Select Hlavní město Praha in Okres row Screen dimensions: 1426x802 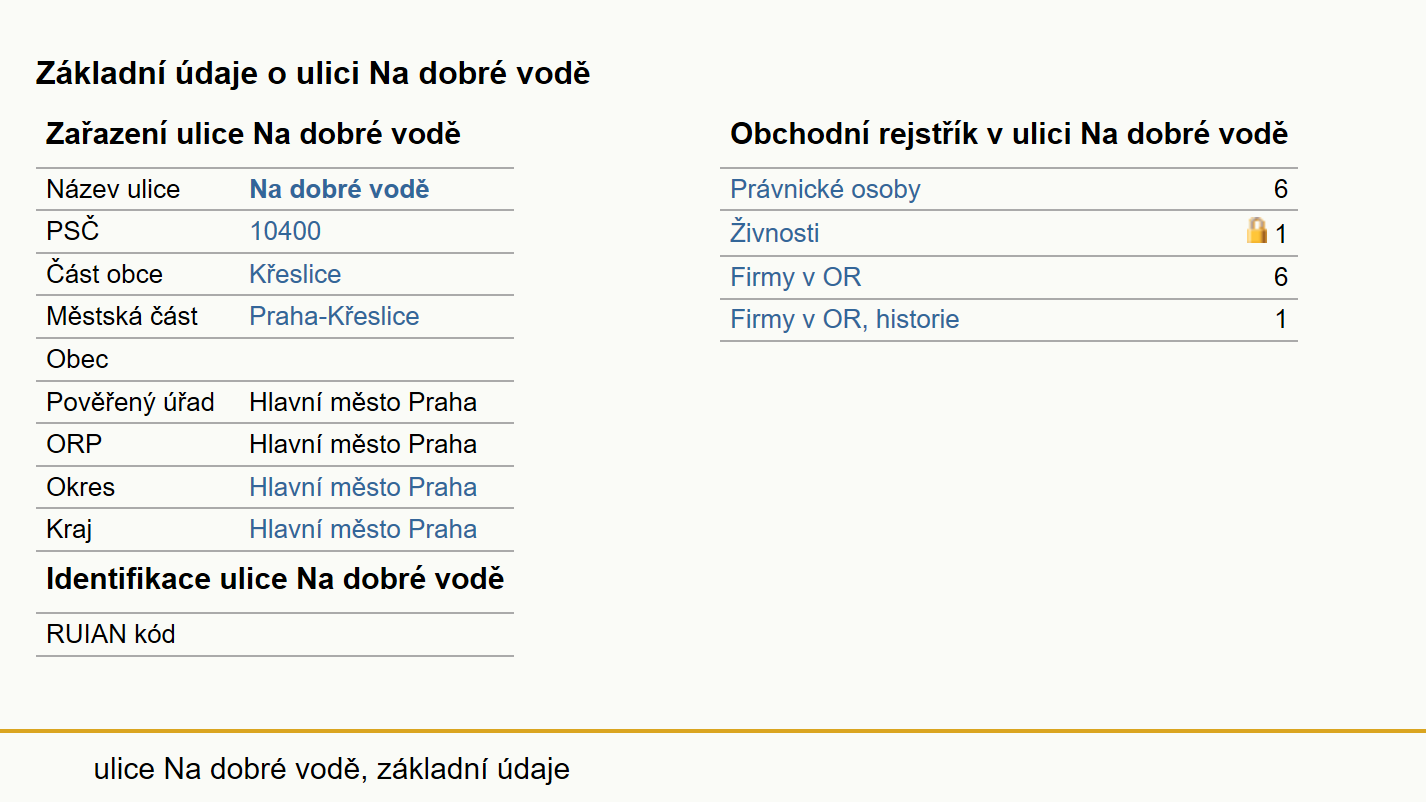(x=363, y=487)
